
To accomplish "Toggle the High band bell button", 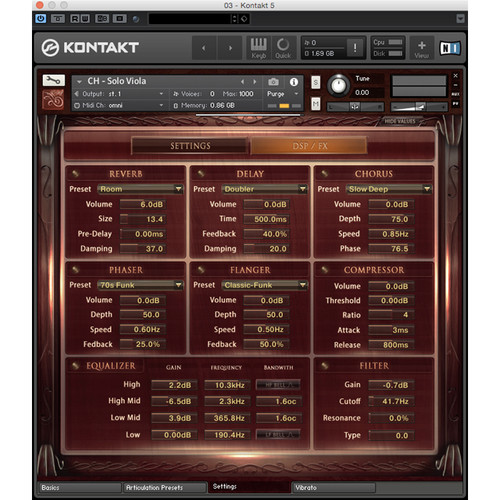I will click(x=278, y=385).
